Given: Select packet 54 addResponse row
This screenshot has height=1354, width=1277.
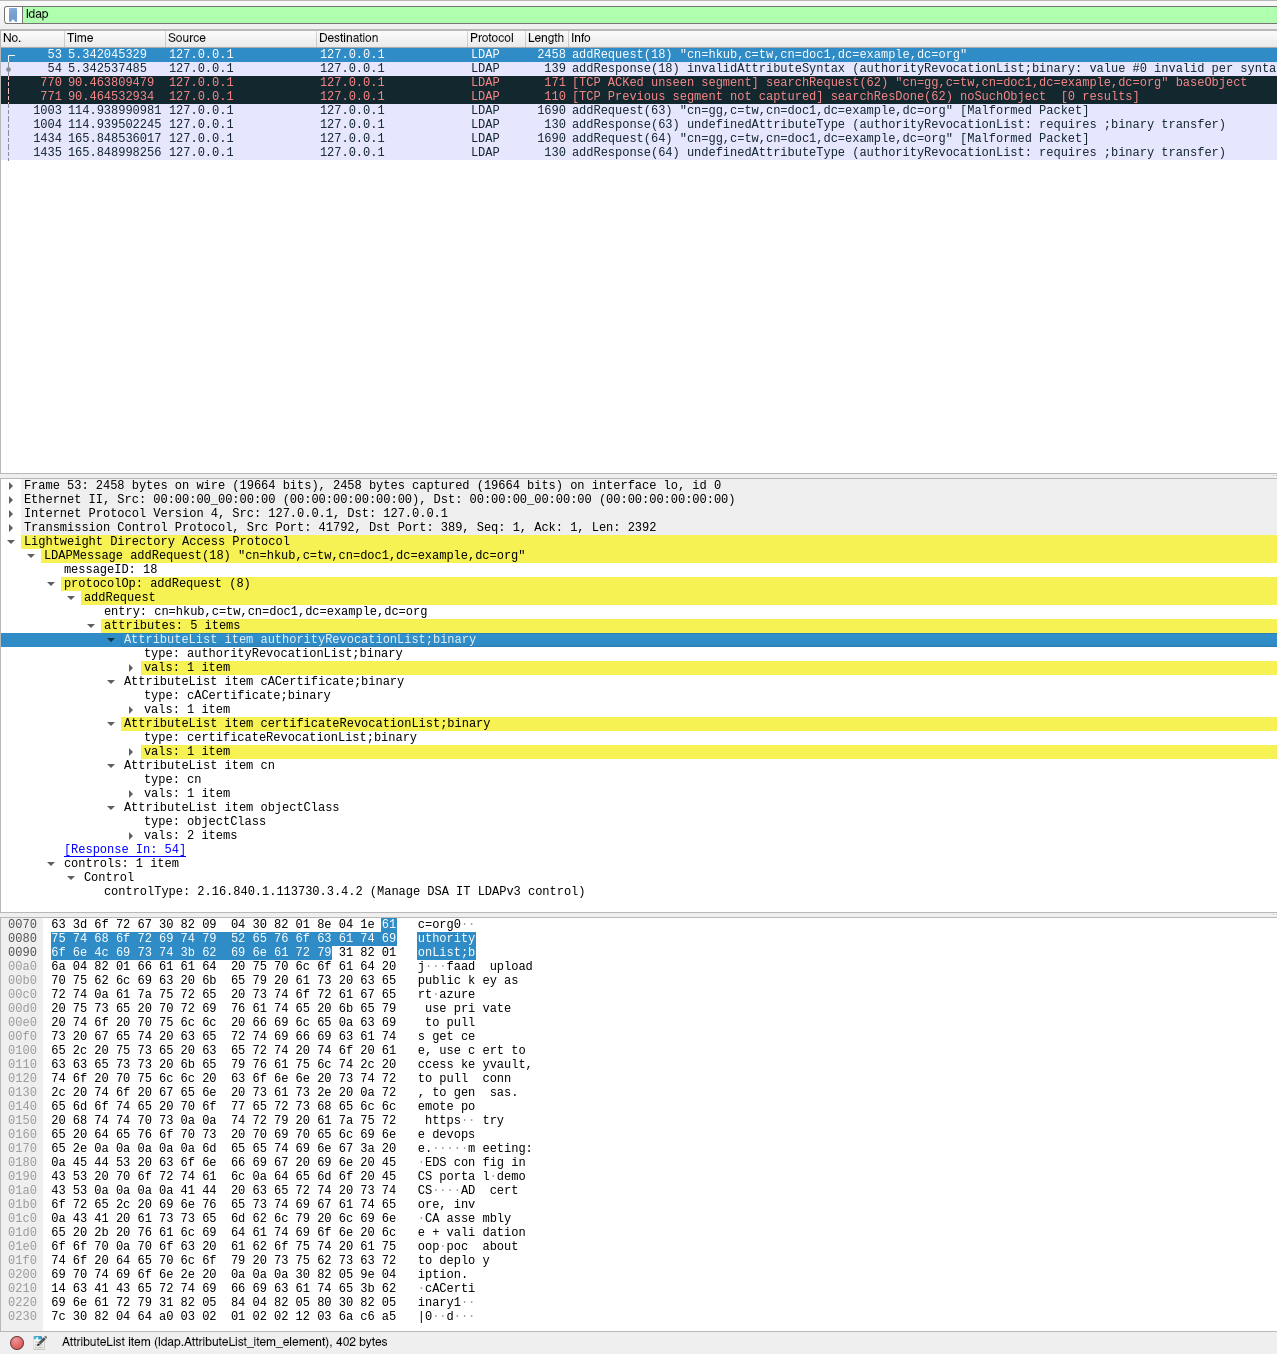Looking at the screenshot, I should tap(640, 69).
